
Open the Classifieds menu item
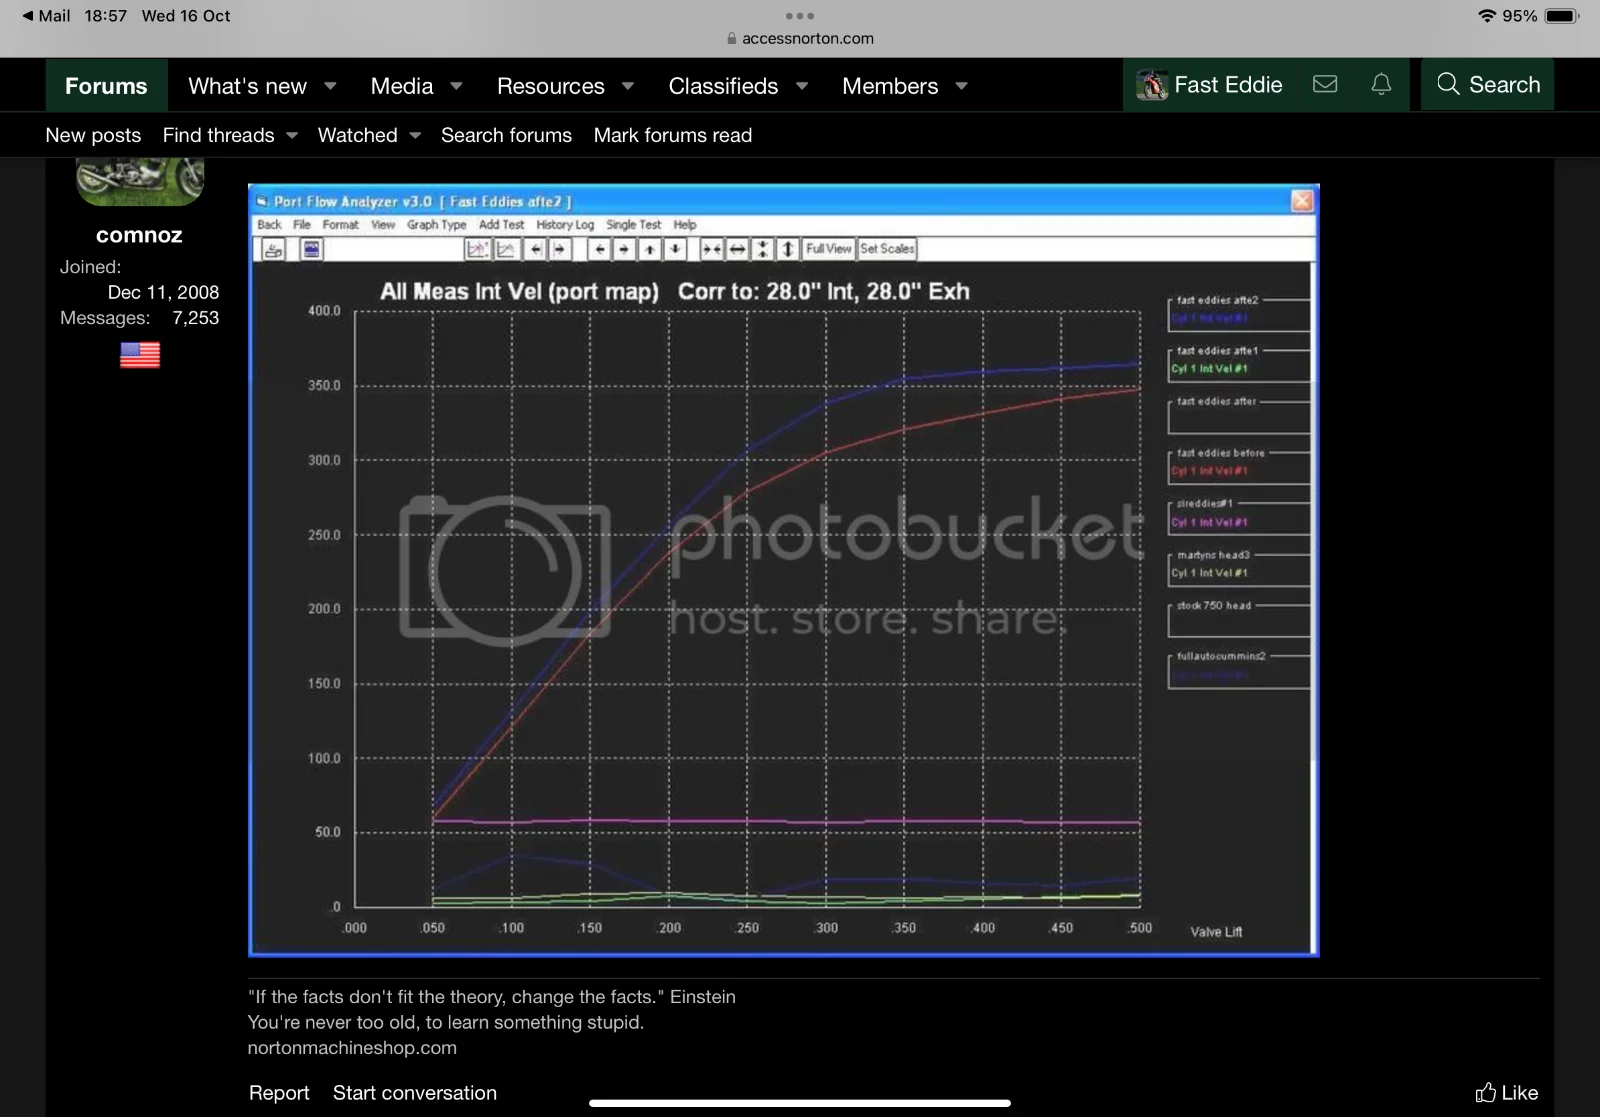point(722,86)
